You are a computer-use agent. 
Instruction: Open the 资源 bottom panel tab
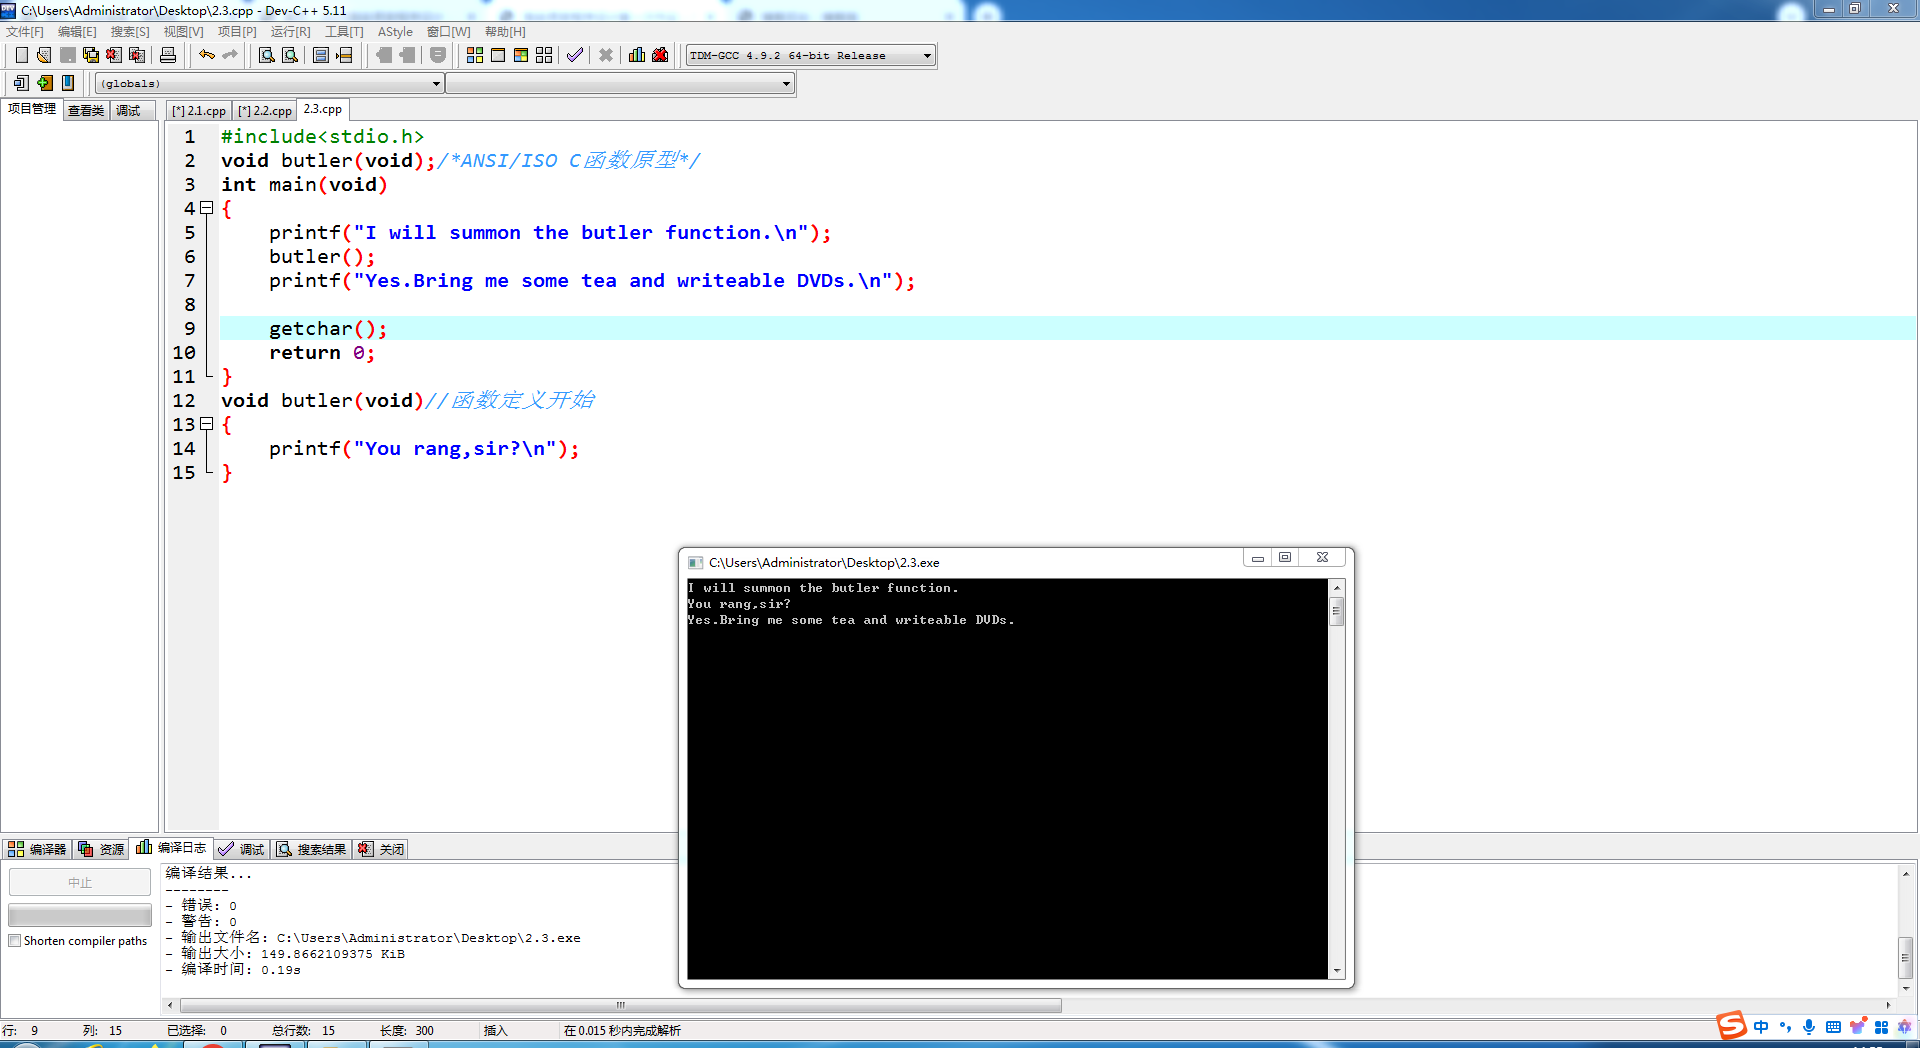101,849
